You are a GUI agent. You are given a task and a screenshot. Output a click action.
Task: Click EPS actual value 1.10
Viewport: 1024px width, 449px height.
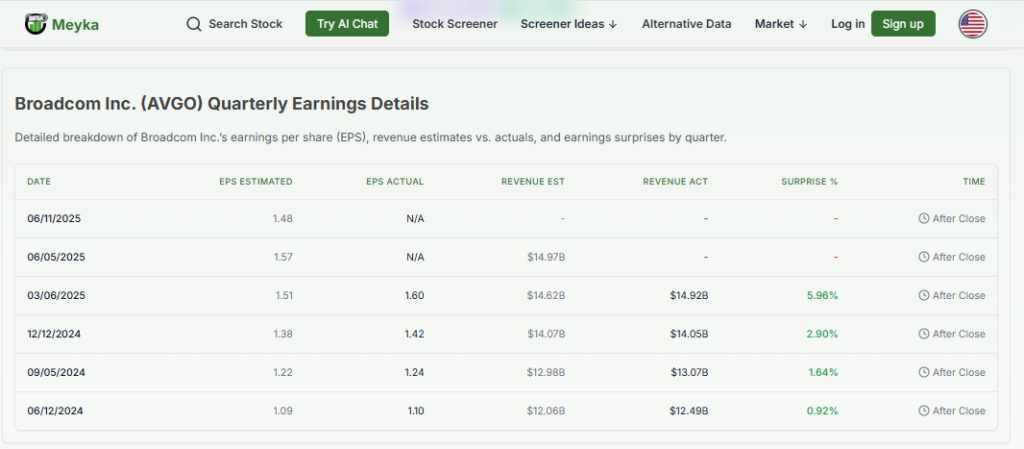tap(414, 411)
